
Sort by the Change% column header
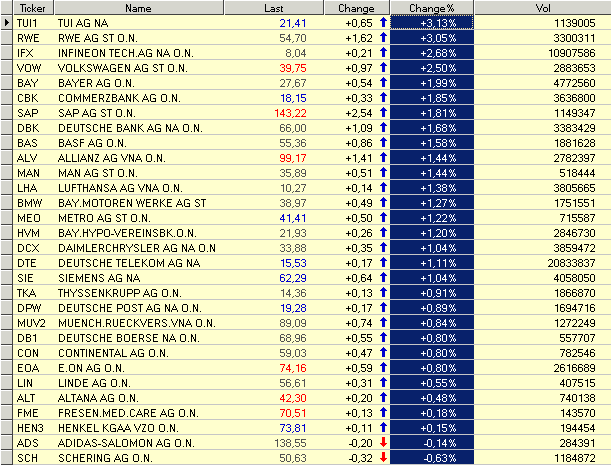(x=432, y=8)
